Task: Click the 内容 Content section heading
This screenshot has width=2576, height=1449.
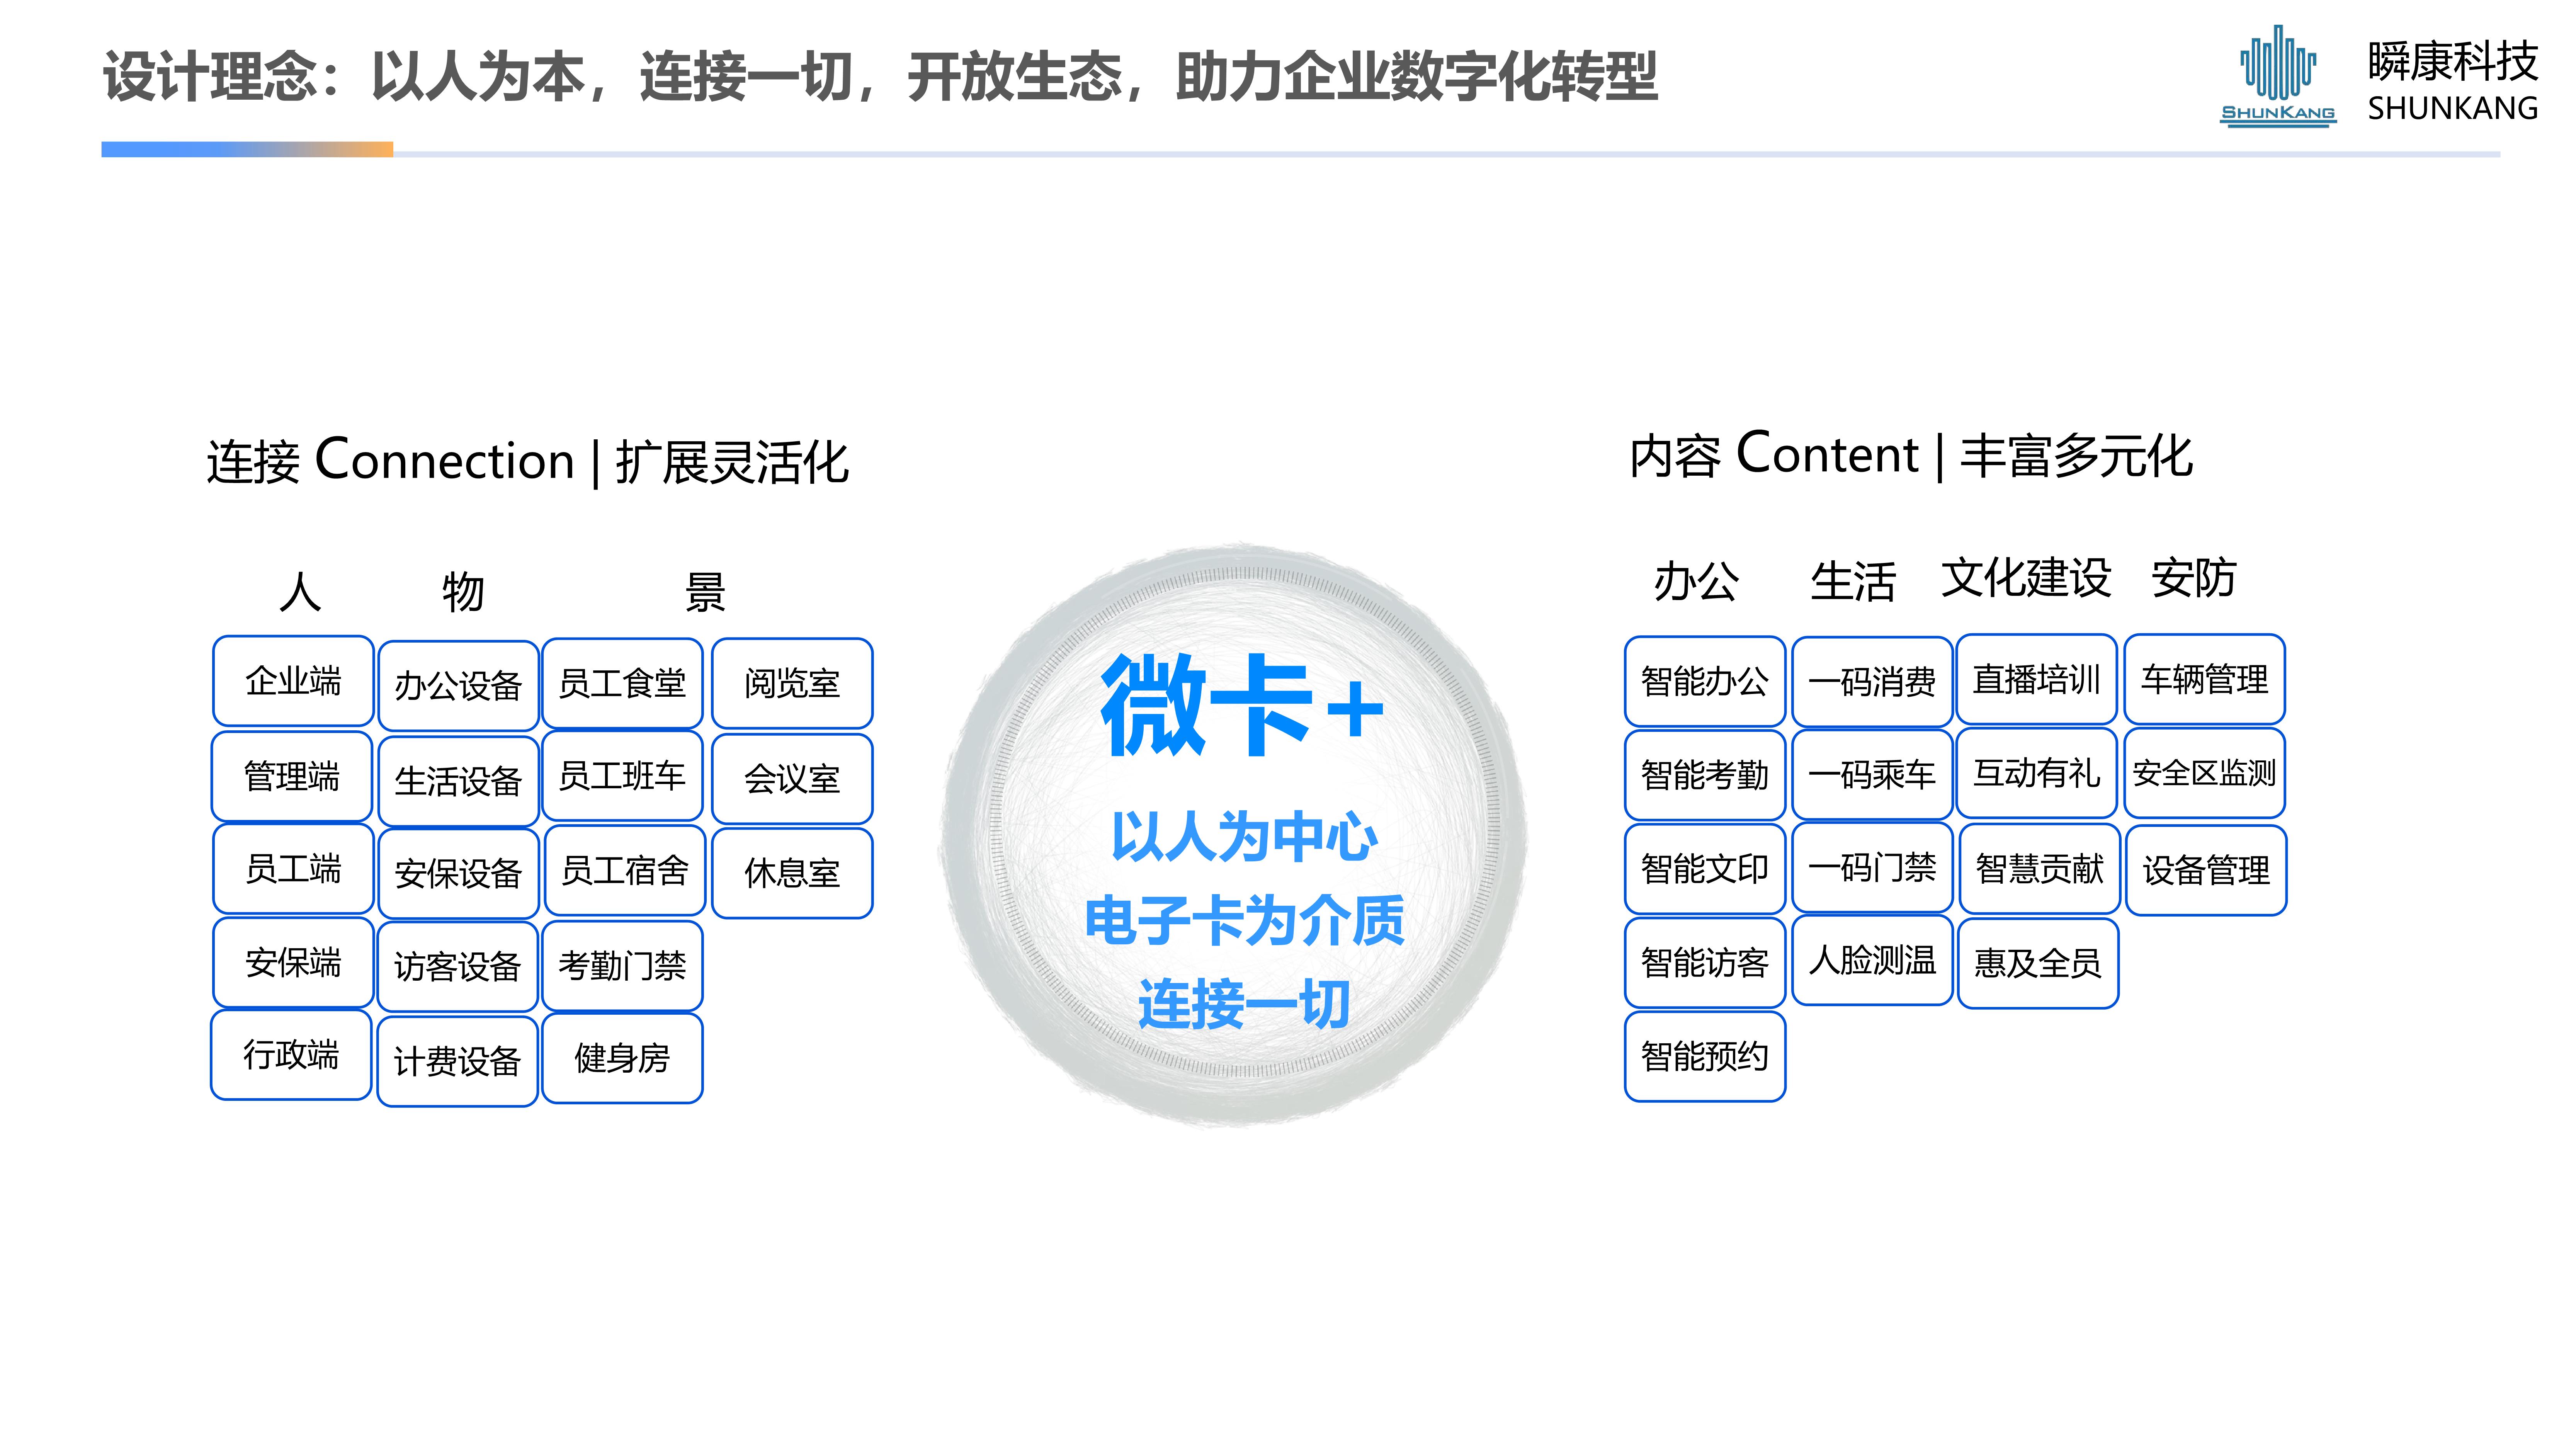Action: tap(1911, 455)
